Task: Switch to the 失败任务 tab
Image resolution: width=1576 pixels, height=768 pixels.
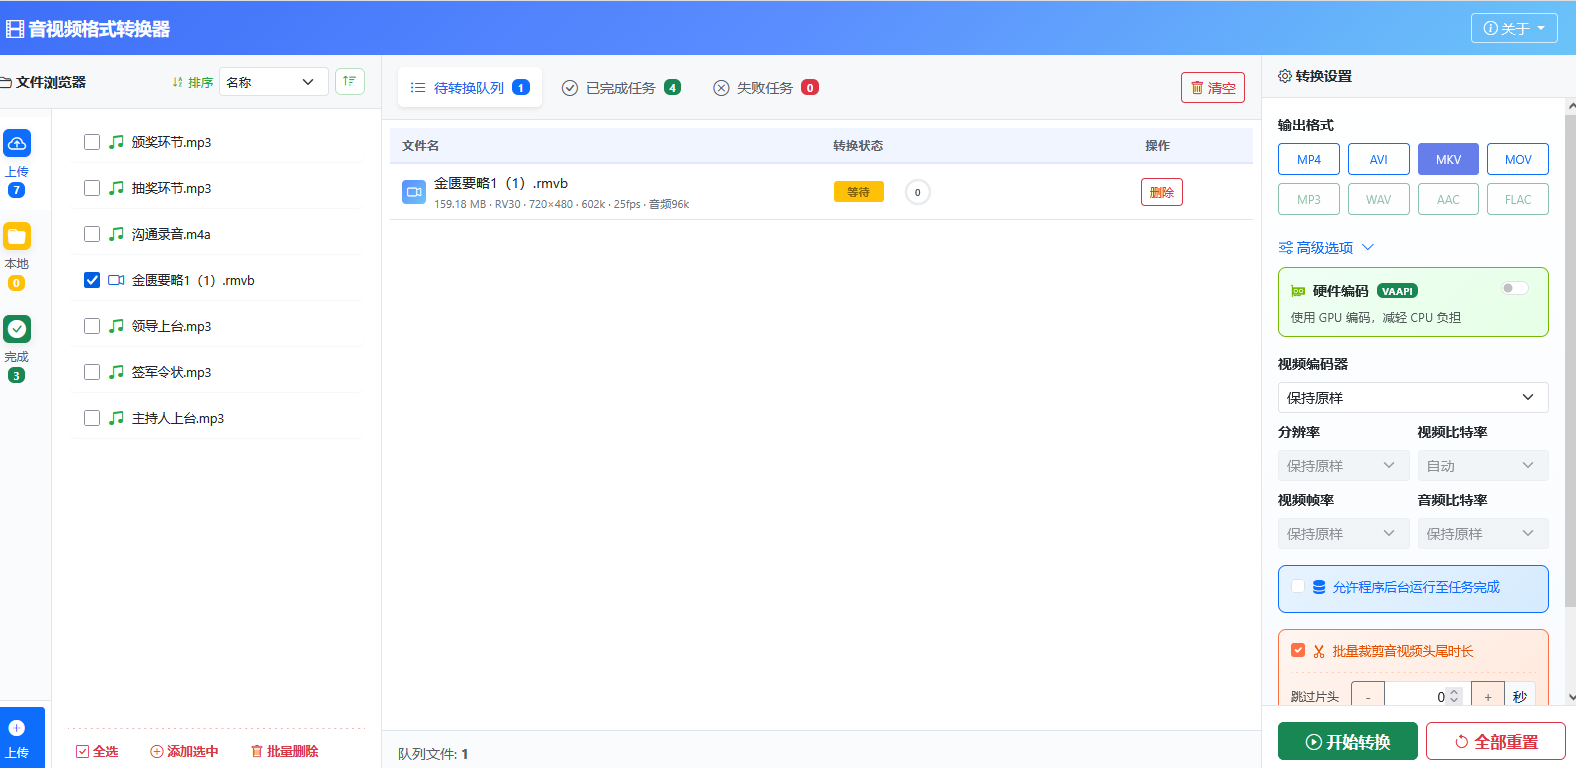Action: pyautogui.click(x=766, y=87)
